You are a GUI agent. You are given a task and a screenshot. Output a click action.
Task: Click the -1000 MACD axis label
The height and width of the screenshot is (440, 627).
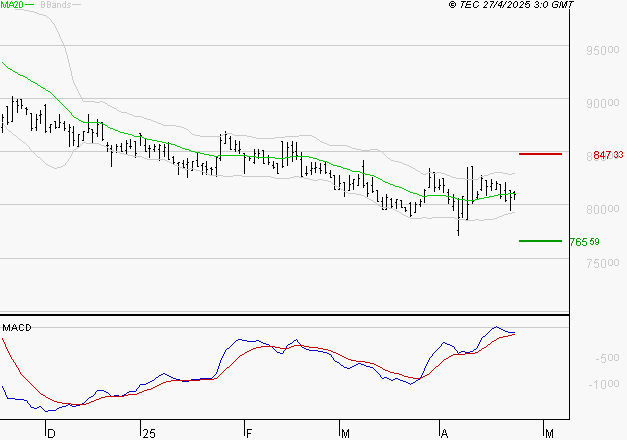click(x=604, y=385)
